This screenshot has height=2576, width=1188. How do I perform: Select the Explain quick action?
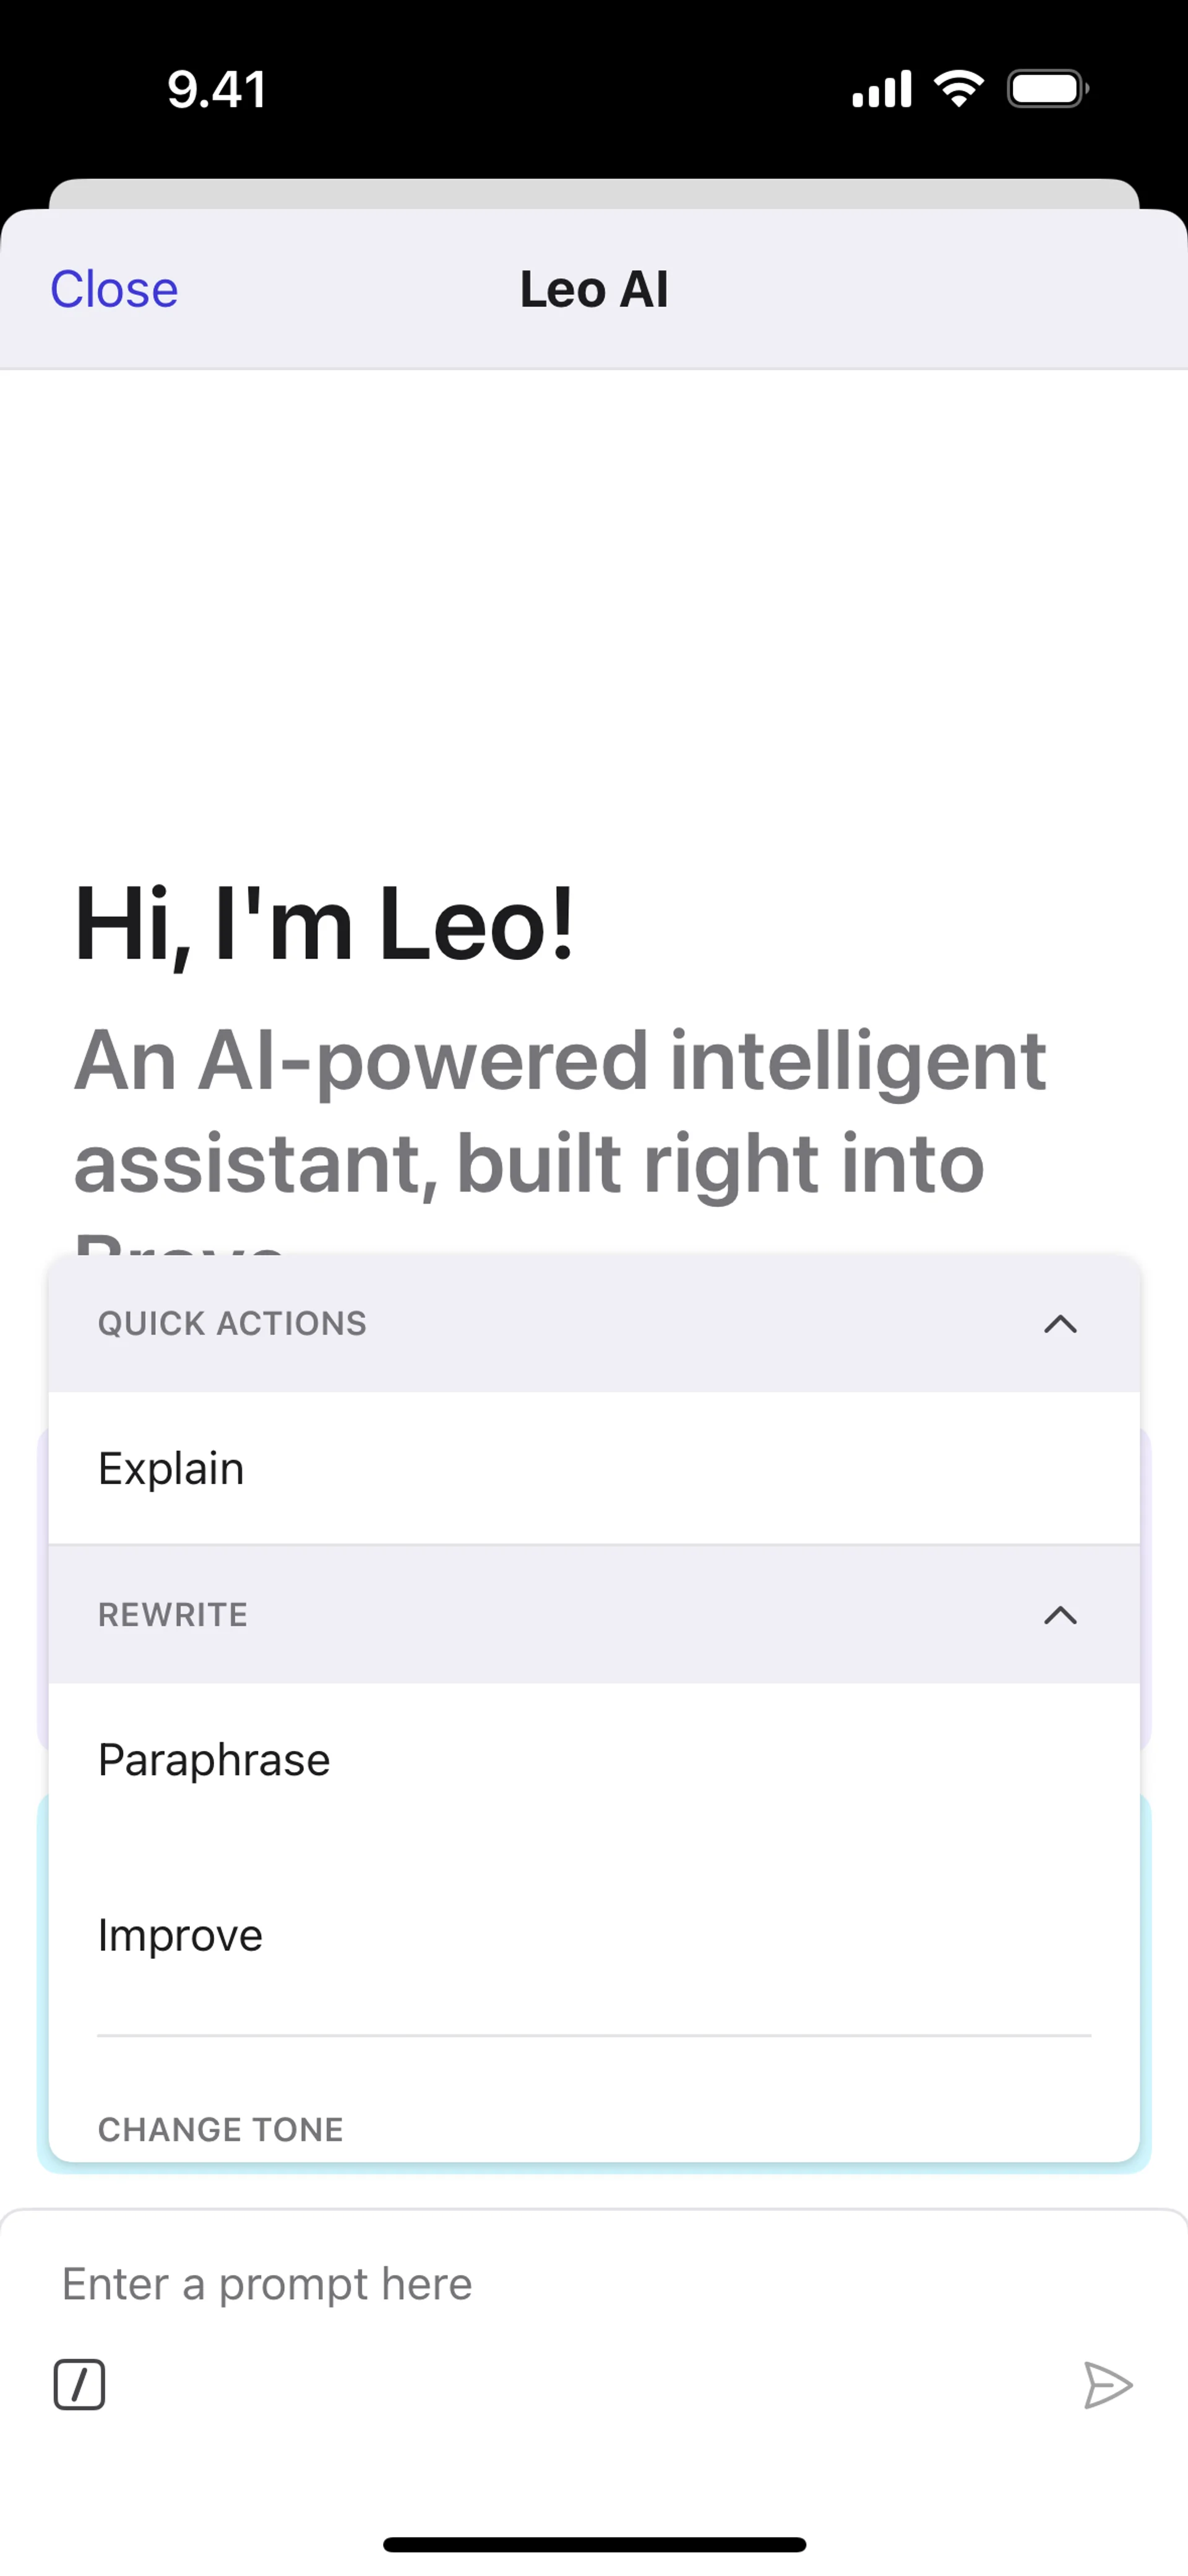coord(171,1468)
